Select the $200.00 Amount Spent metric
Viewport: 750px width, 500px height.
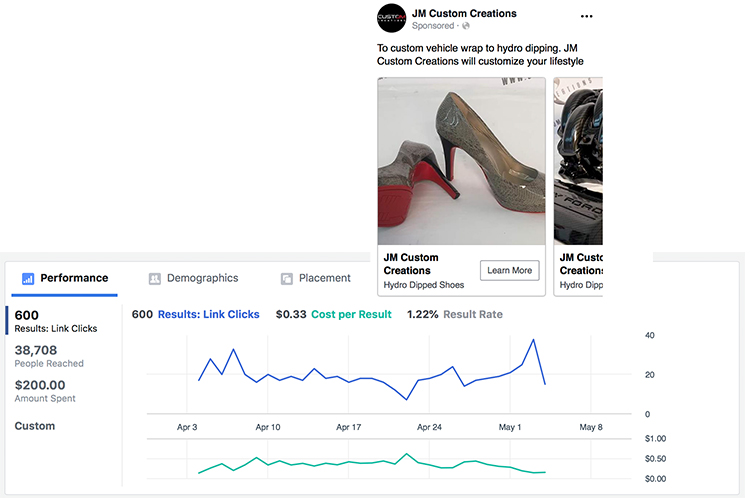(x=45, y=391)
